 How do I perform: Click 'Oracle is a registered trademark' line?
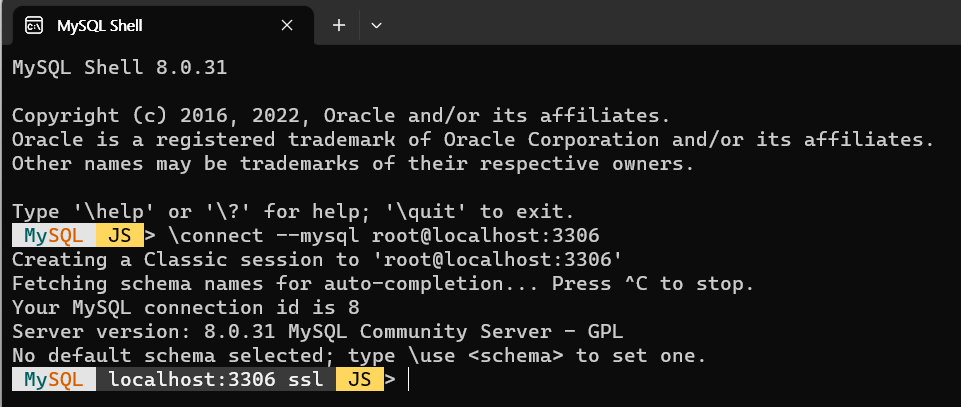[x=473, y=140]
